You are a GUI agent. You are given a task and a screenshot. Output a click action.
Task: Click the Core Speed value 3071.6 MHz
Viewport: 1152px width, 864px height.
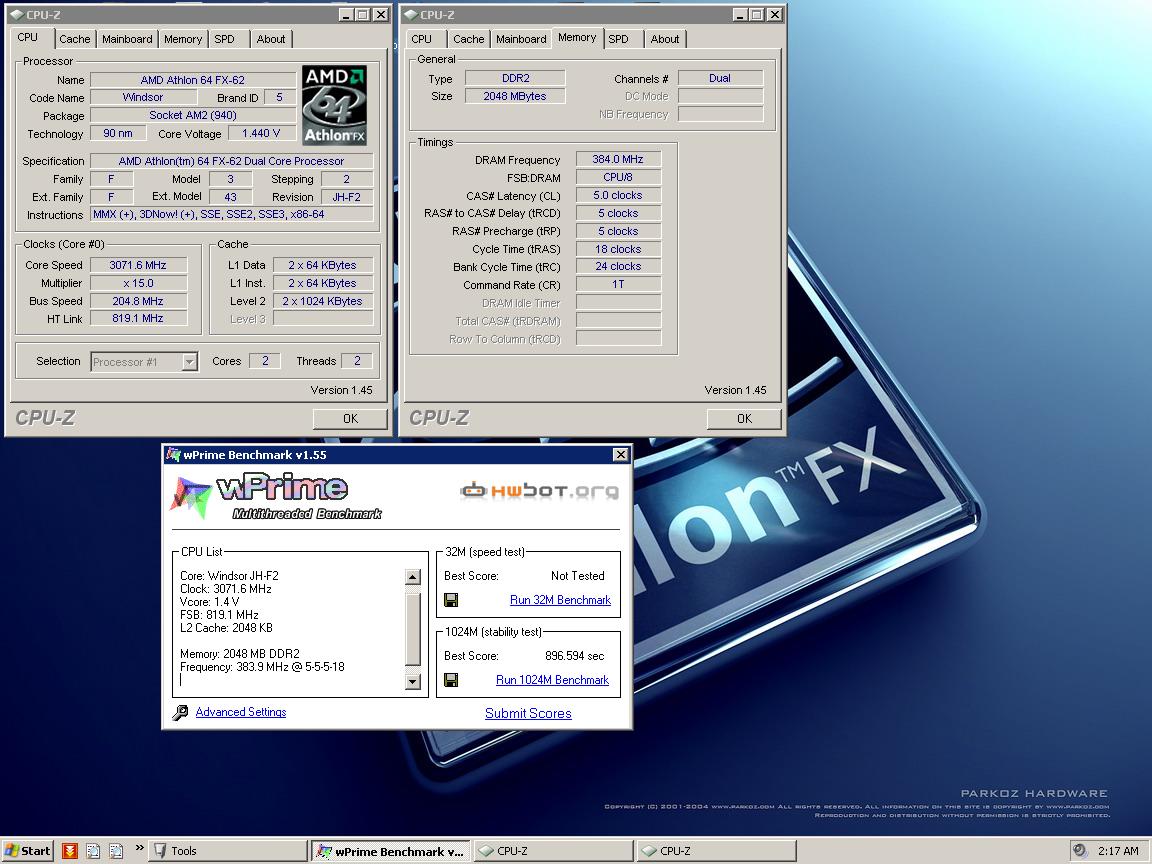pos(138,265)
